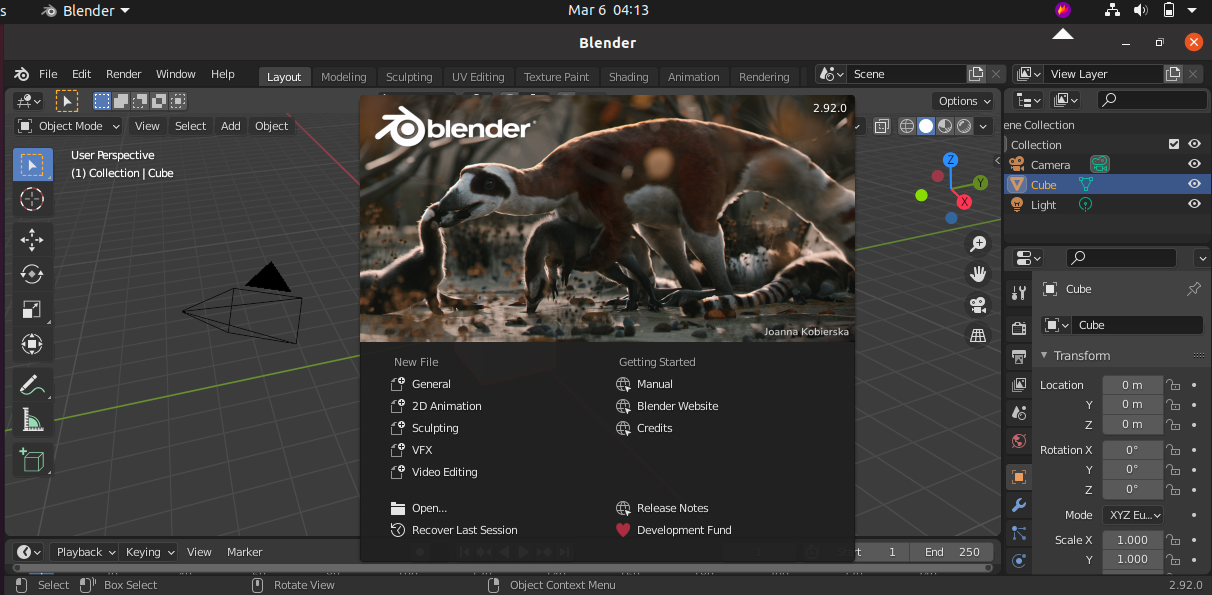Open the Render menu
Image resolution: width=1212 pixels, height=595 pixels.
(x=124, y=74)
